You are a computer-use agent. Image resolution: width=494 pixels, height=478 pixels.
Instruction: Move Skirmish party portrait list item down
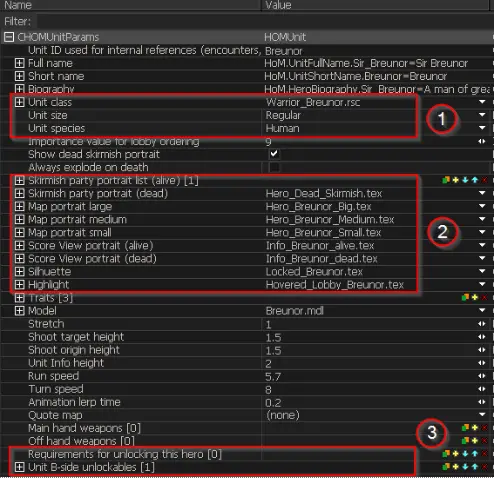(x=465, y=180)
